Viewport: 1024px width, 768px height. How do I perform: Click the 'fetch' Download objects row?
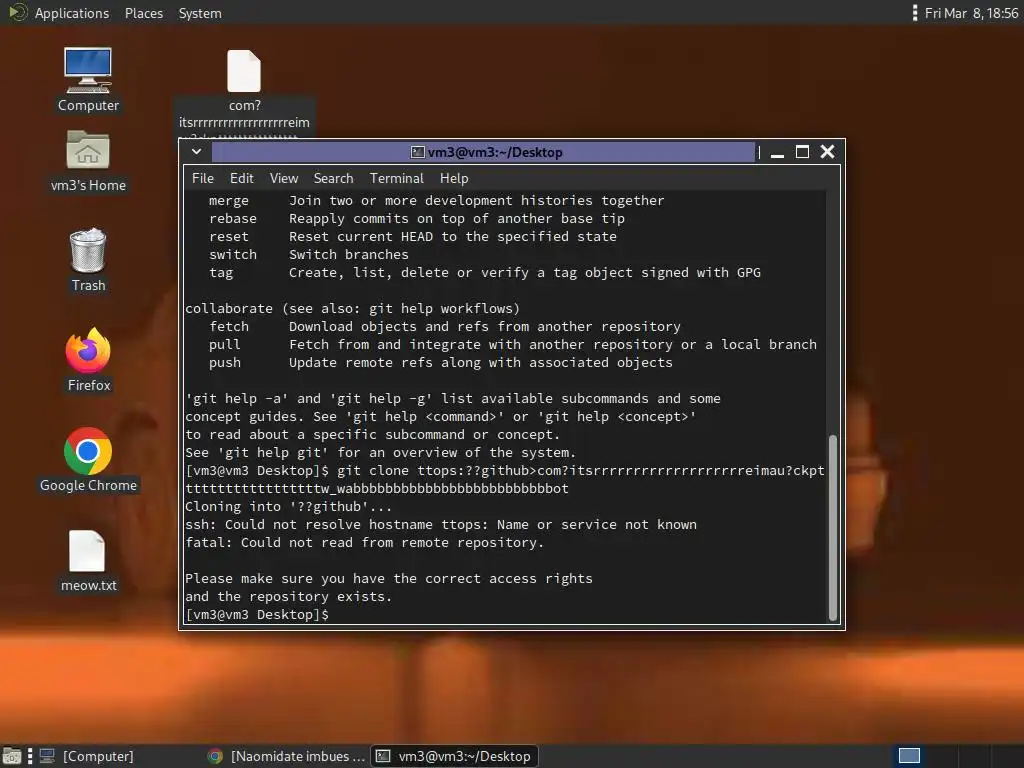[445, 327]
